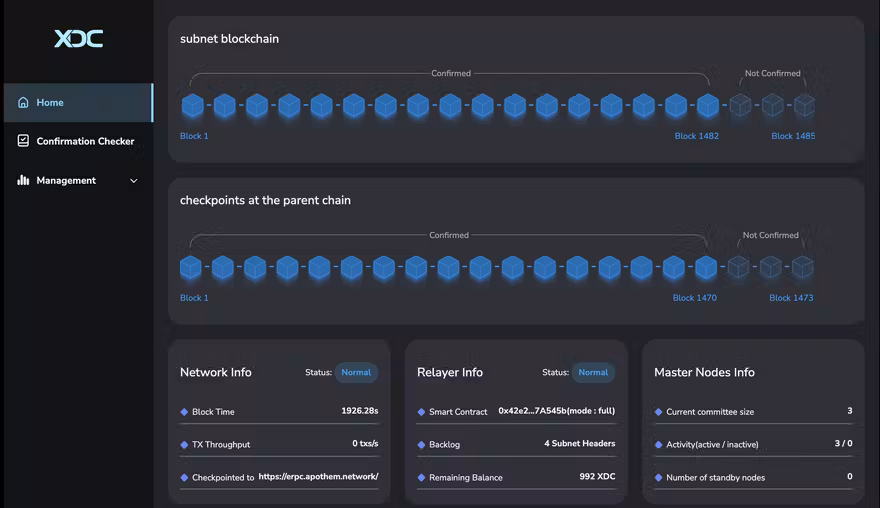Click the Smart Contract address value

556,411
